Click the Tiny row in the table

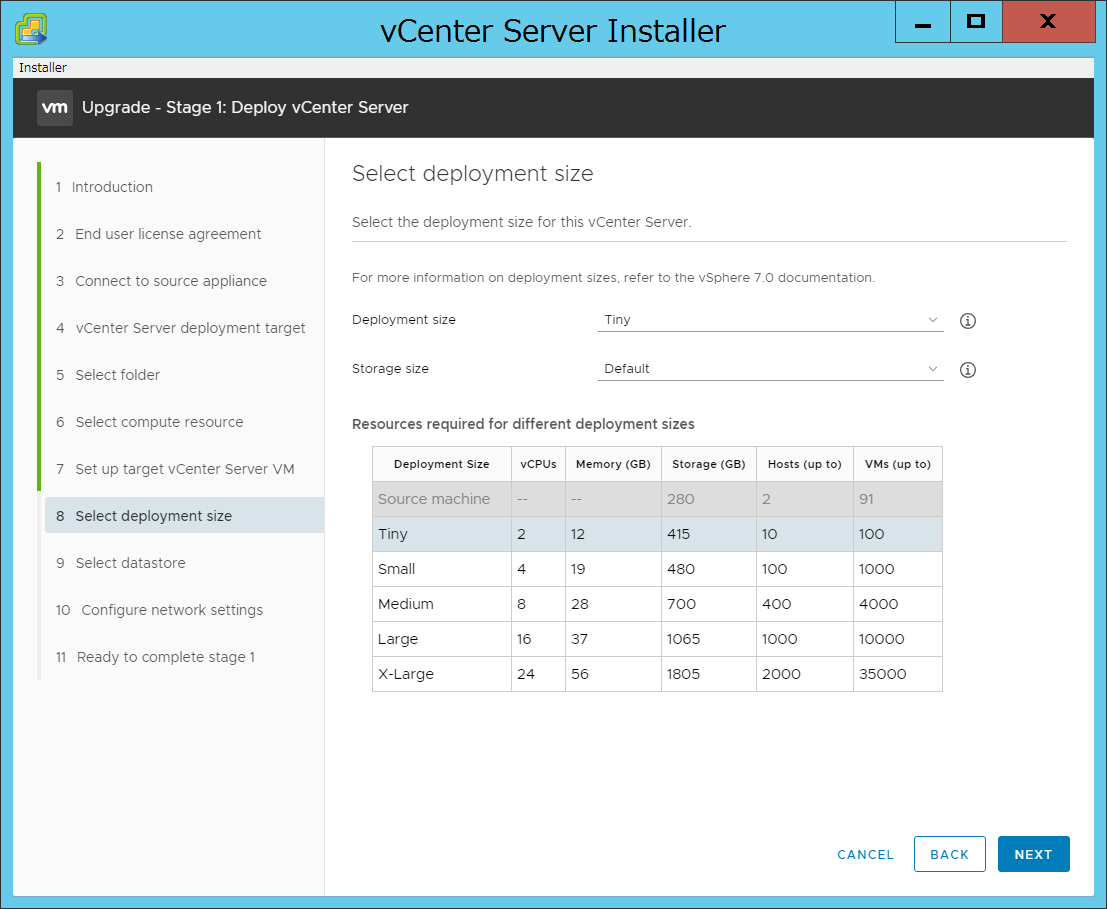[657, 534]
